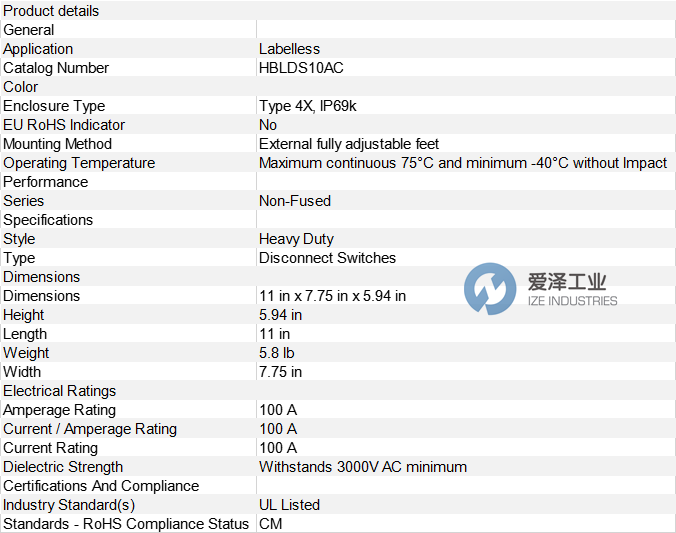676x533 pixels.
Task: Select the Weight value 5.8 lb
Action: pyautogui.click(x=277, y=353)
